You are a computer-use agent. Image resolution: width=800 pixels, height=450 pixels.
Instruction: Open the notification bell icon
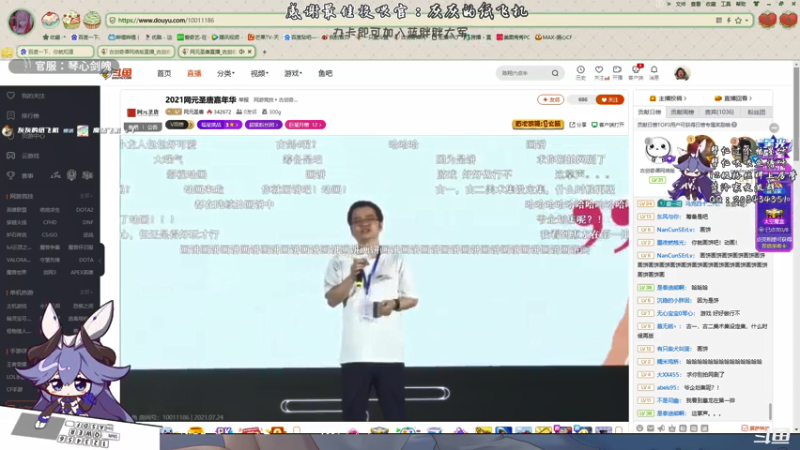click(654, 70)
